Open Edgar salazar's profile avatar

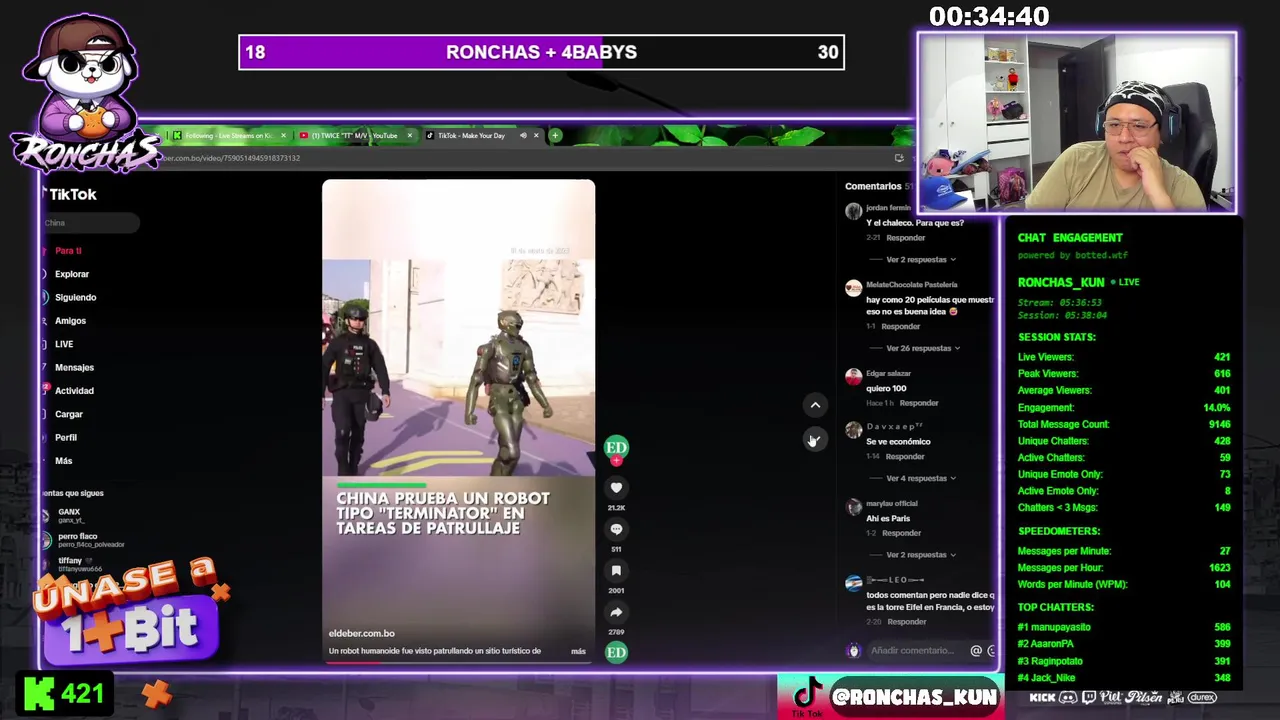tap(853, 377)
